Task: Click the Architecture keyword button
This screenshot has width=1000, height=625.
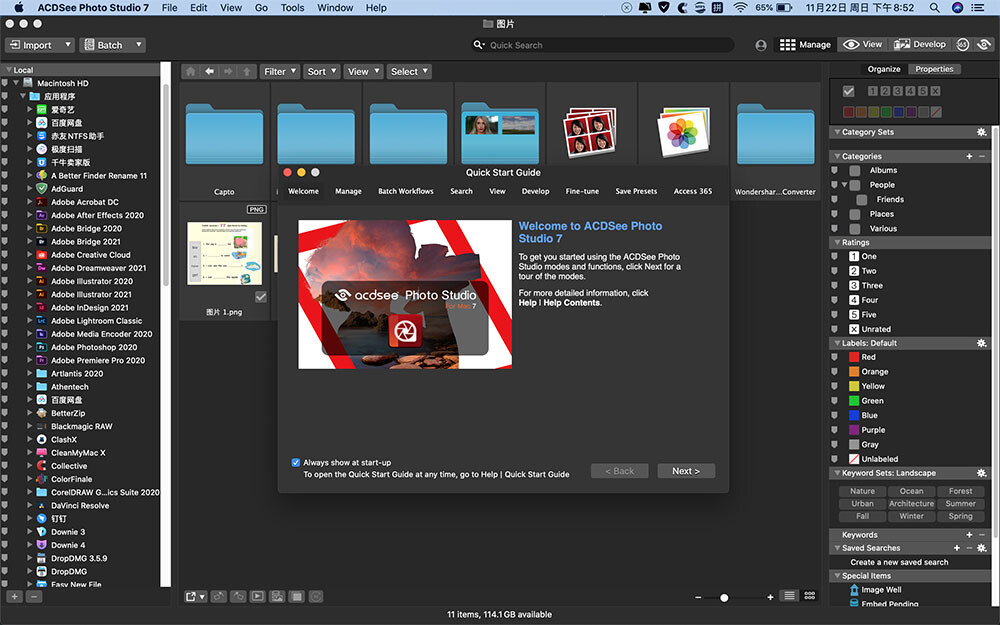Action: tap(911, 504)
